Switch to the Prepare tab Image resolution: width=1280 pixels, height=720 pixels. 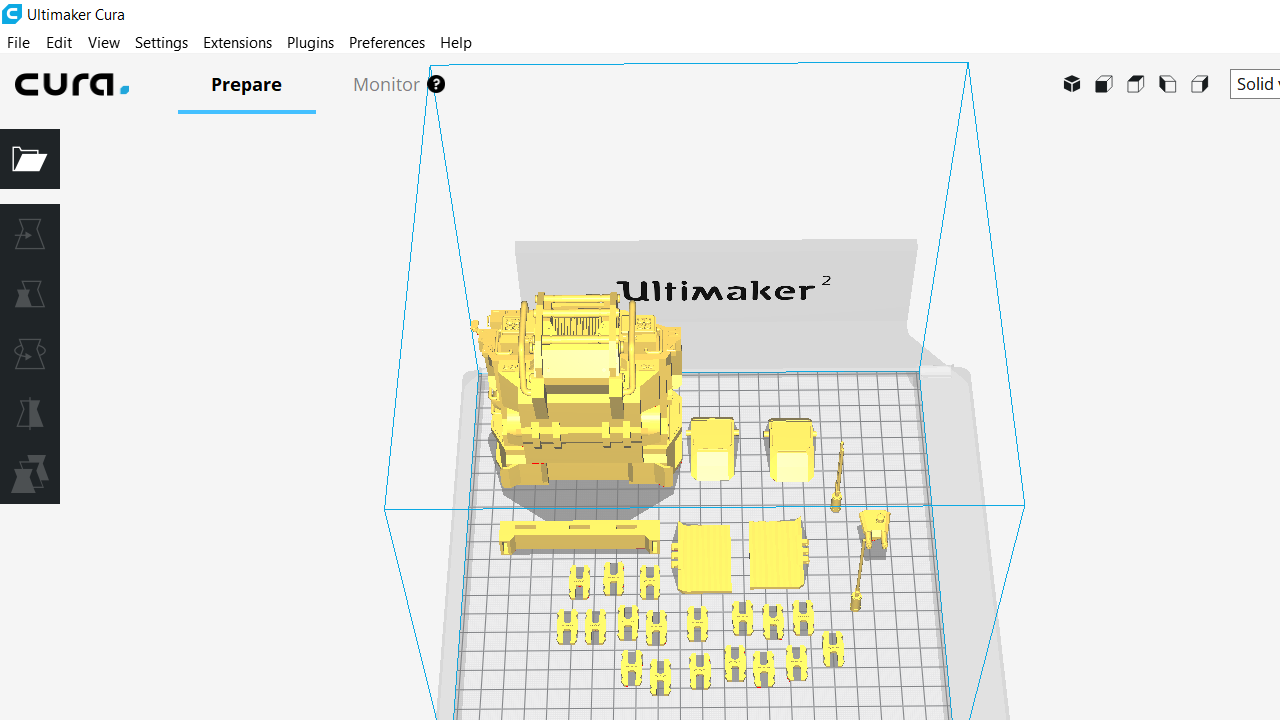coord(246,85)
